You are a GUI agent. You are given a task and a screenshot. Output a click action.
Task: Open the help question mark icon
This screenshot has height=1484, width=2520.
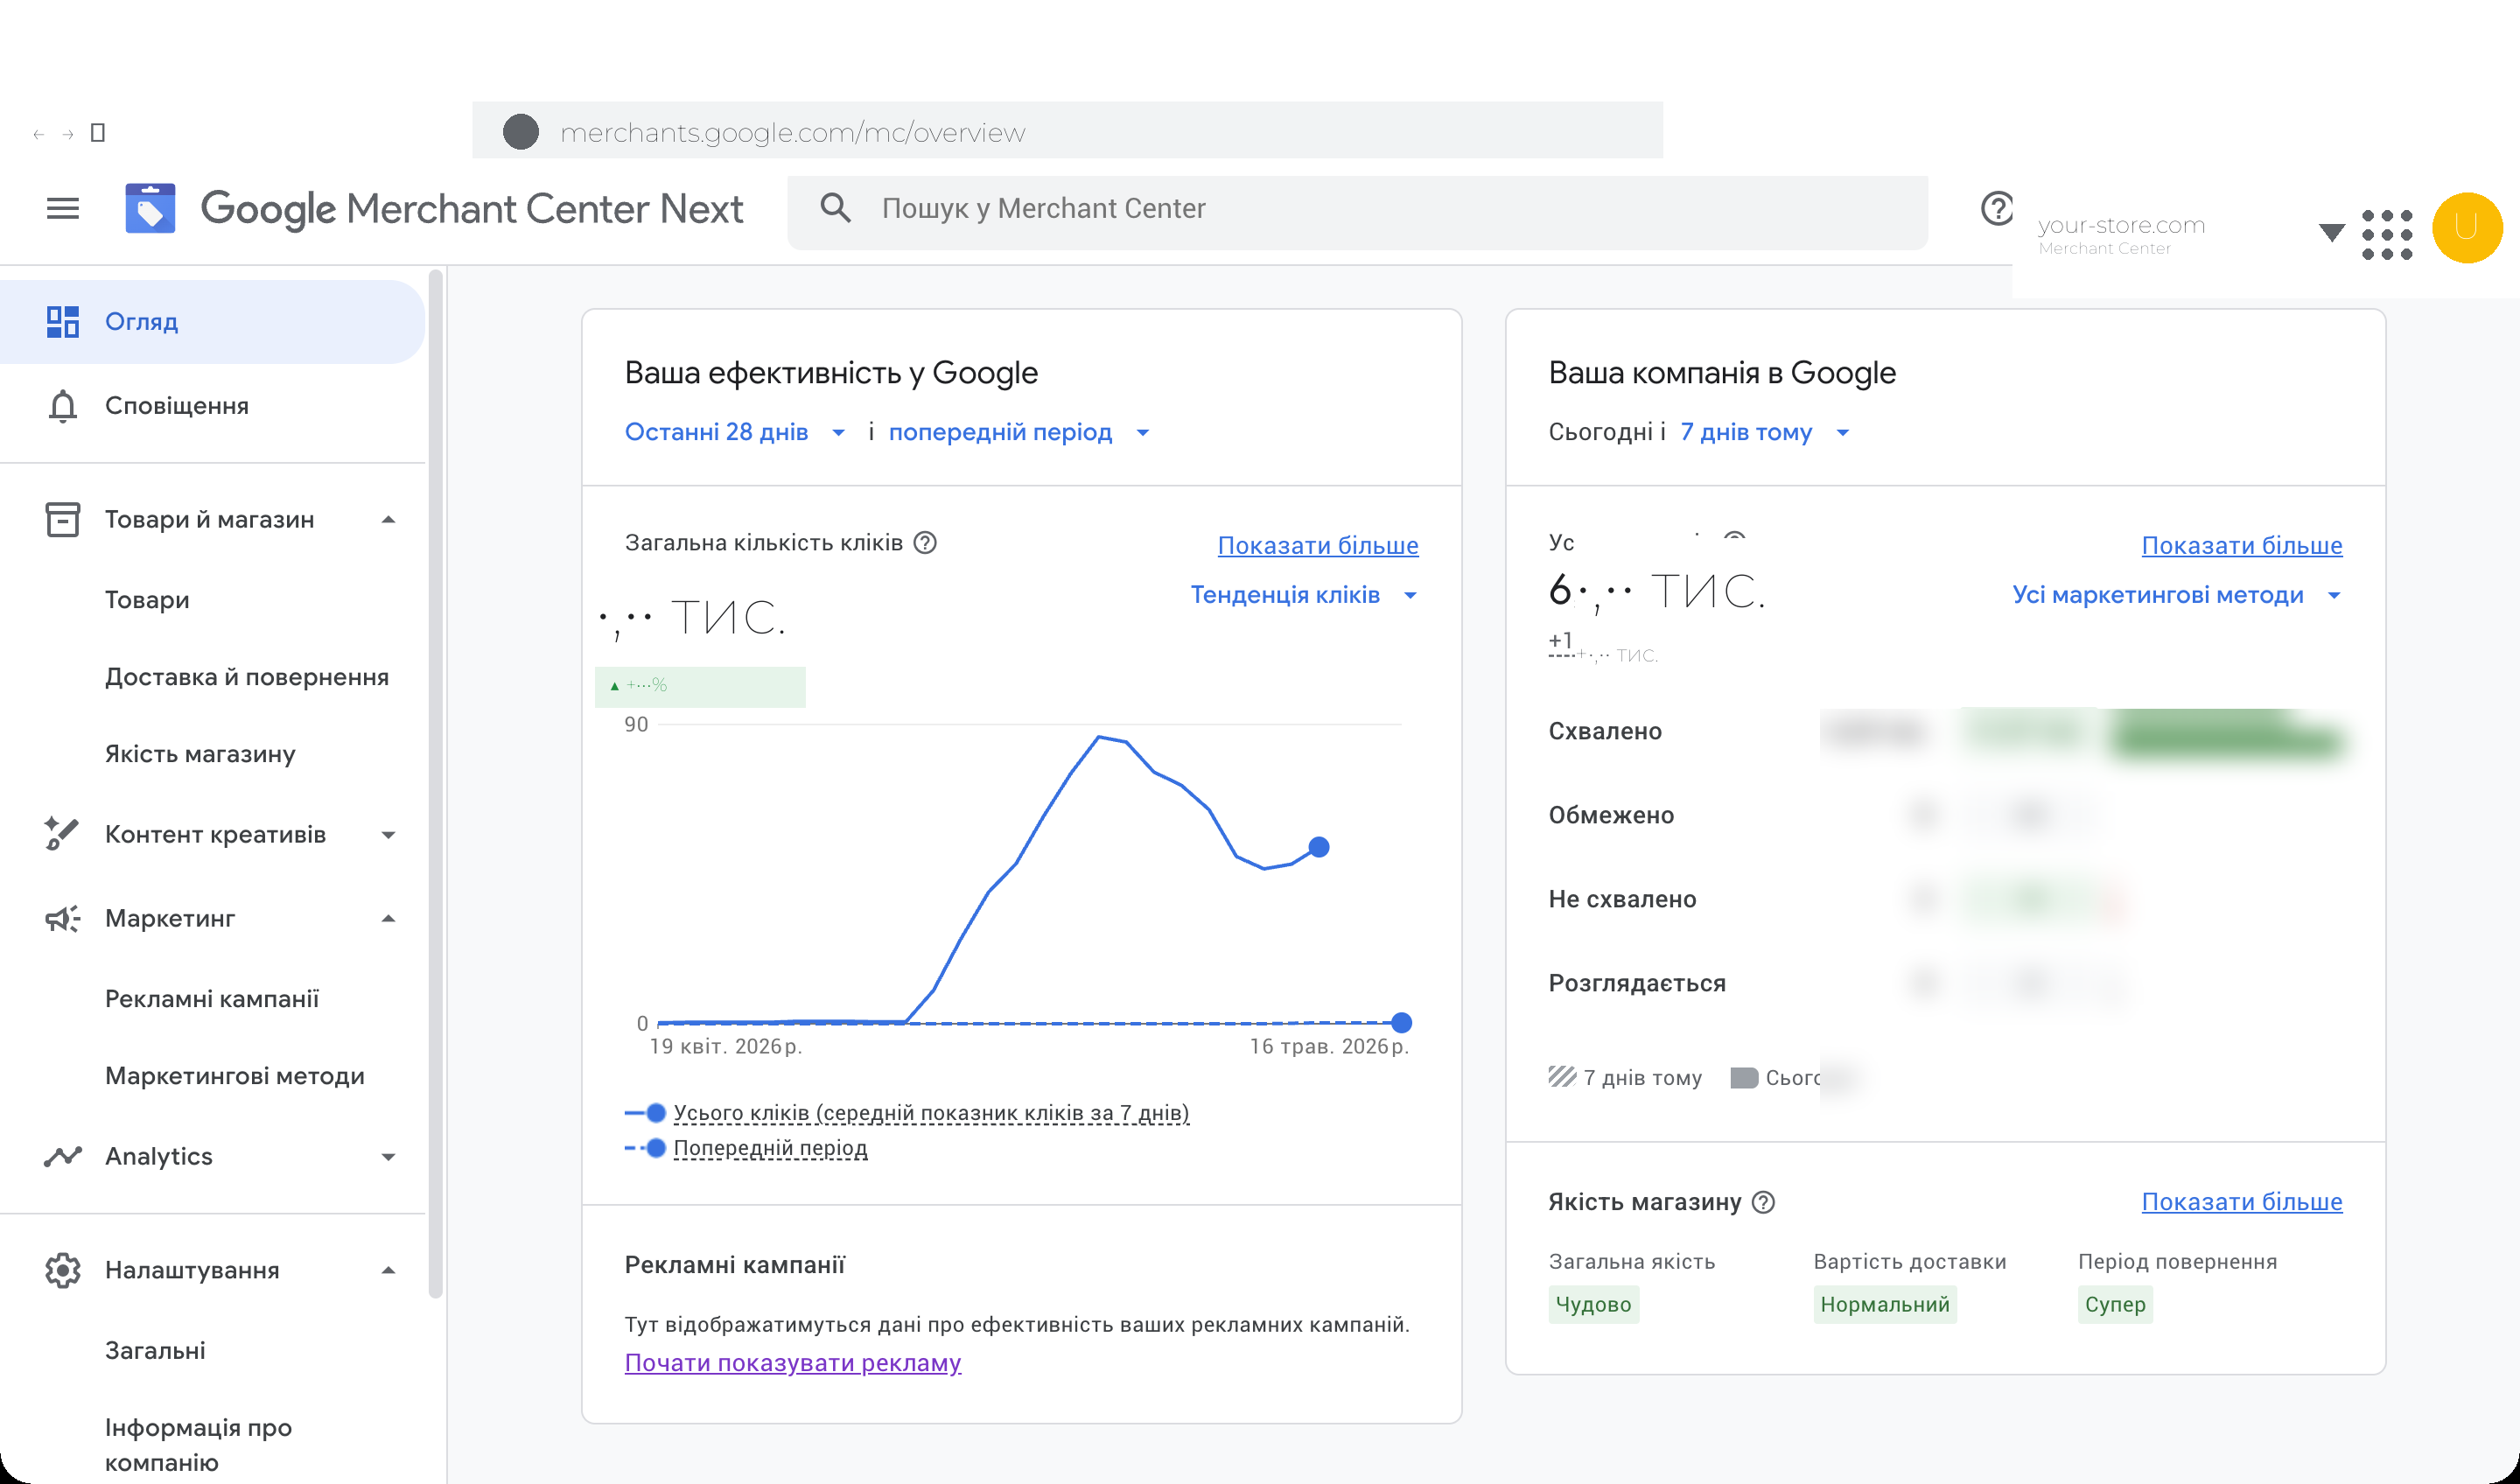[1996, 208]
